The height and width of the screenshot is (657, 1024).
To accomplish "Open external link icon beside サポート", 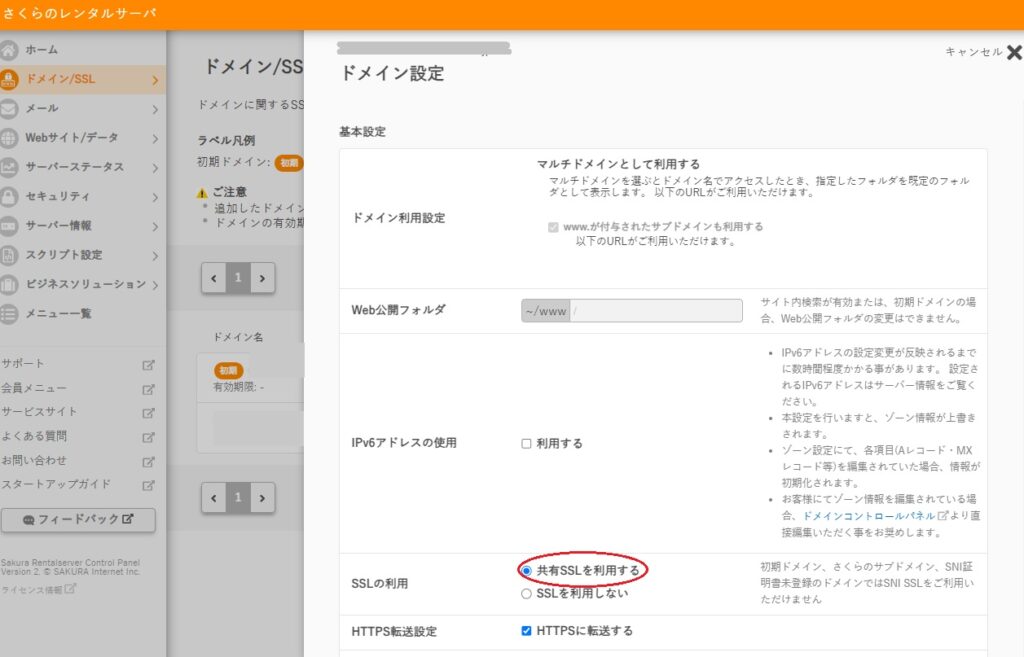I will click(x=148, y=364).
